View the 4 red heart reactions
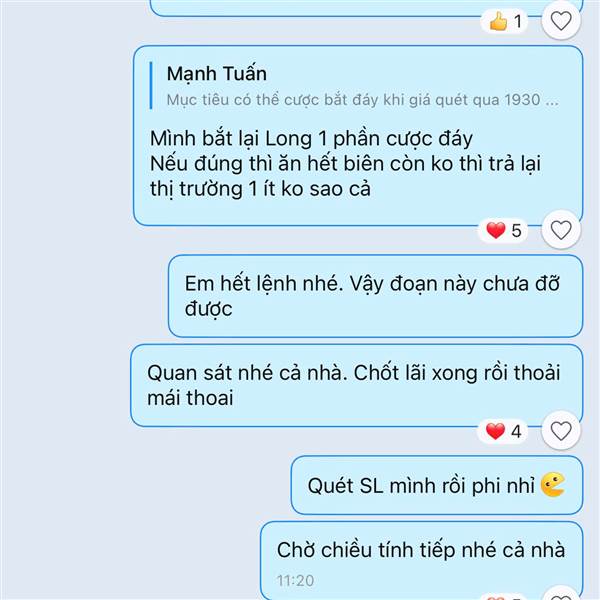600x600 pixels. (504, 431)
